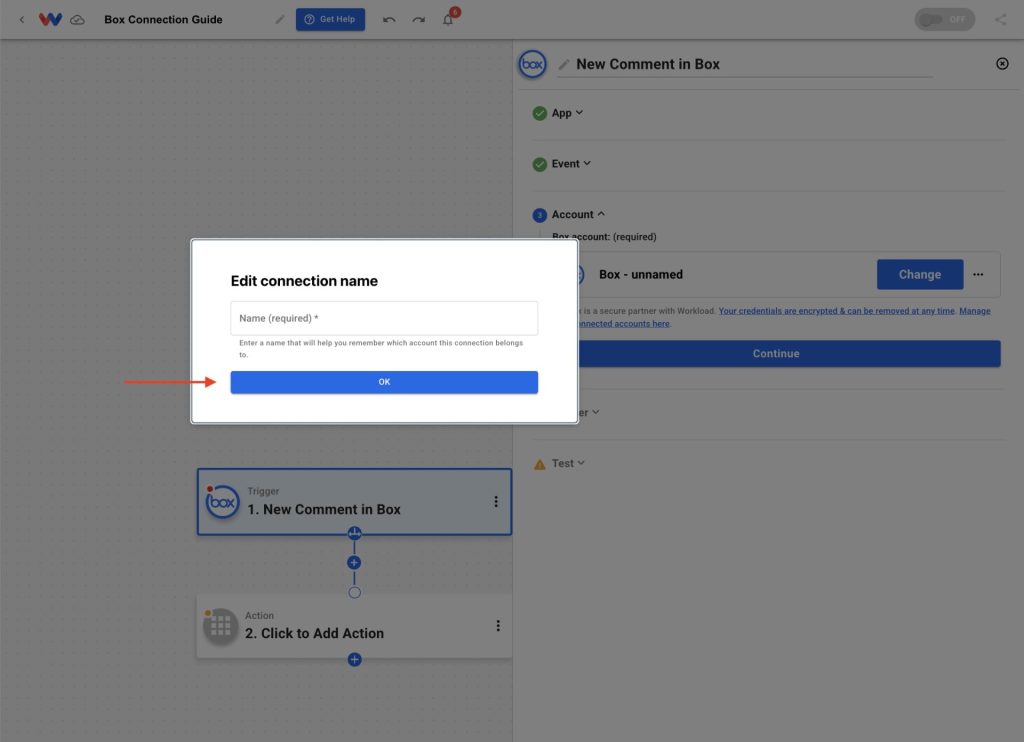This screenshot has width=1024, height=742.
Task: Click Box icon on trigger step
Action: (222, 502)
